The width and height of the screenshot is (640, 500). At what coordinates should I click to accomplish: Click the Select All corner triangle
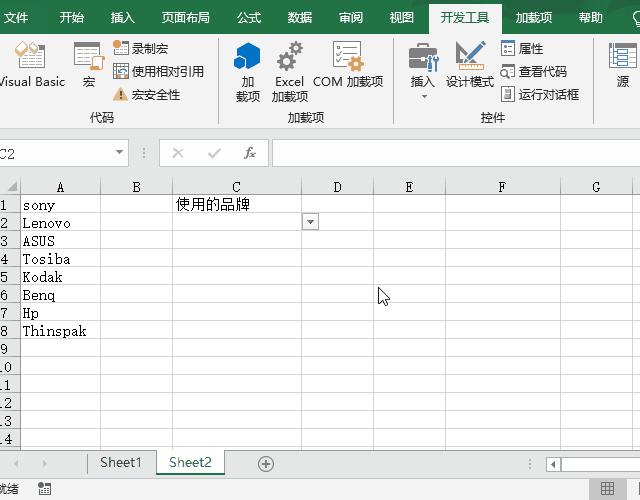coord(11,187)
